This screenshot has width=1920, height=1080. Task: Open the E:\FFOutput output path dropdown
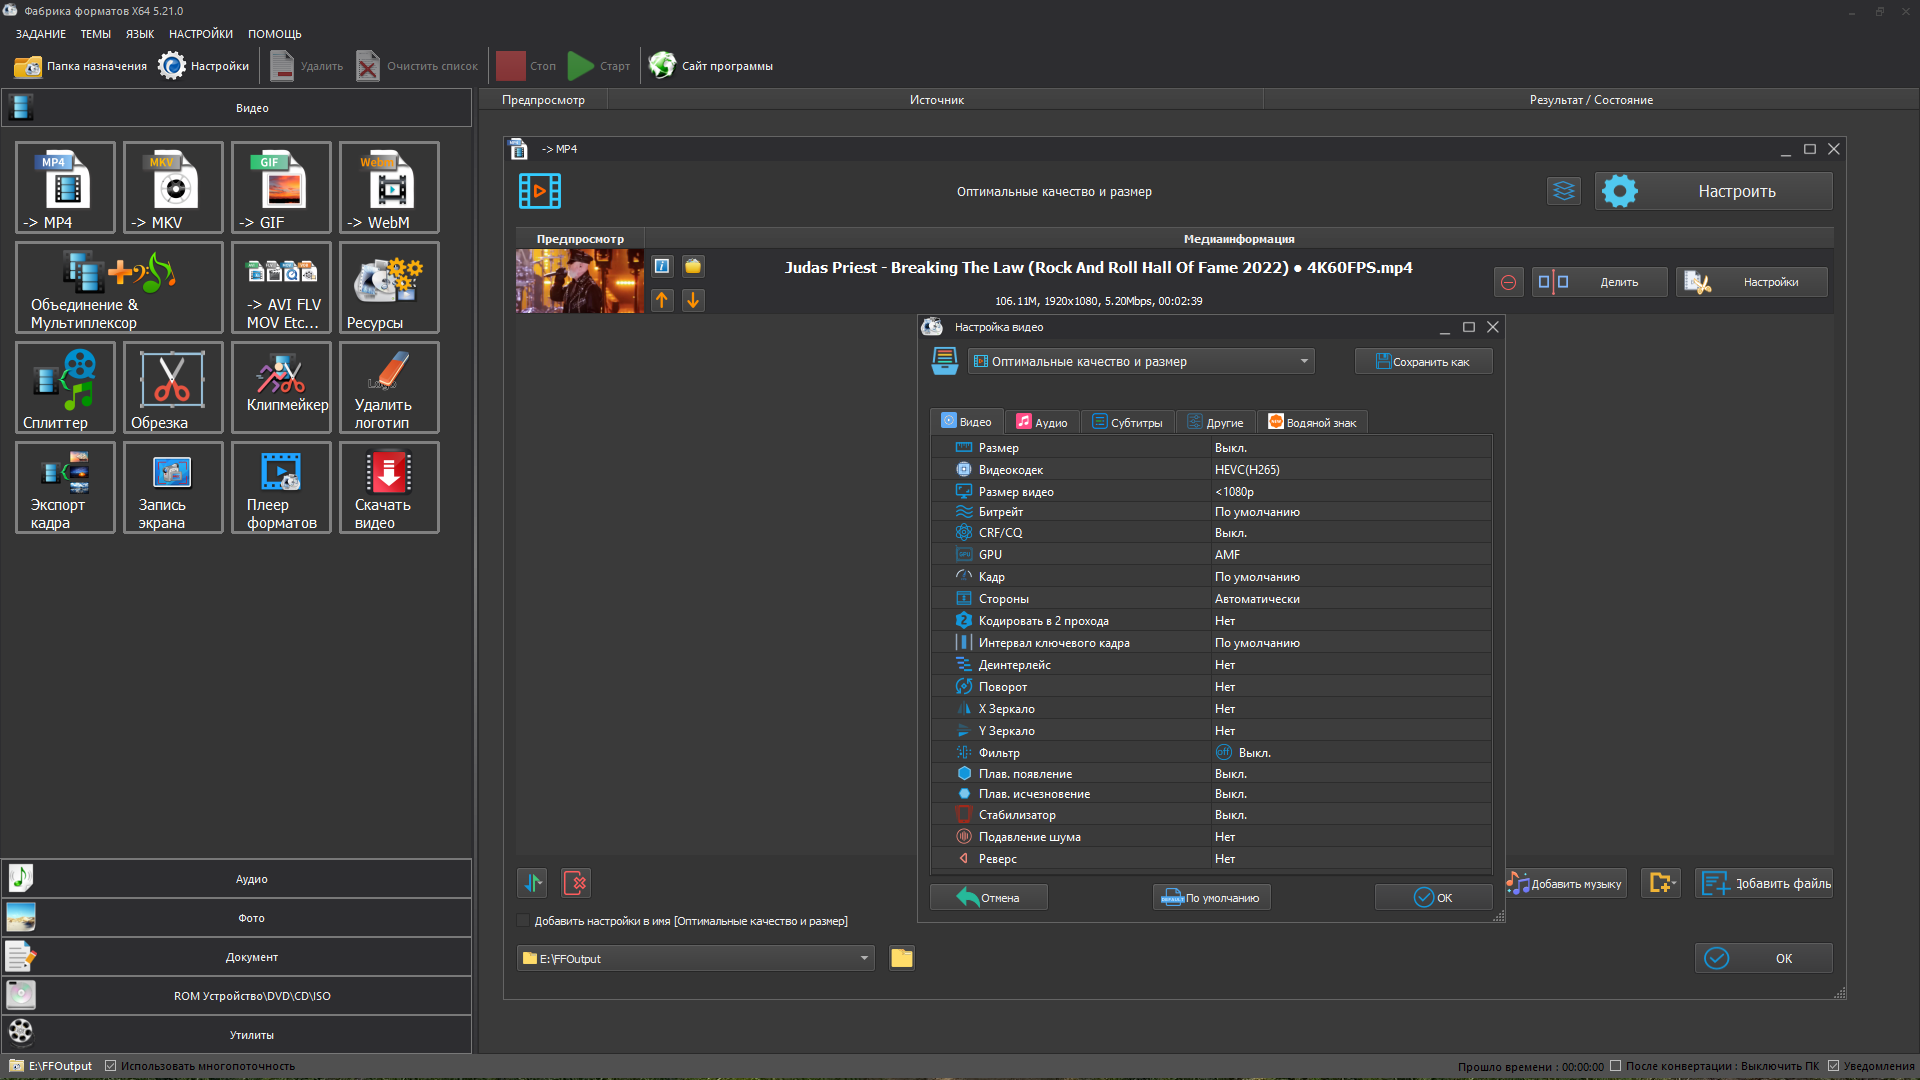696,958
